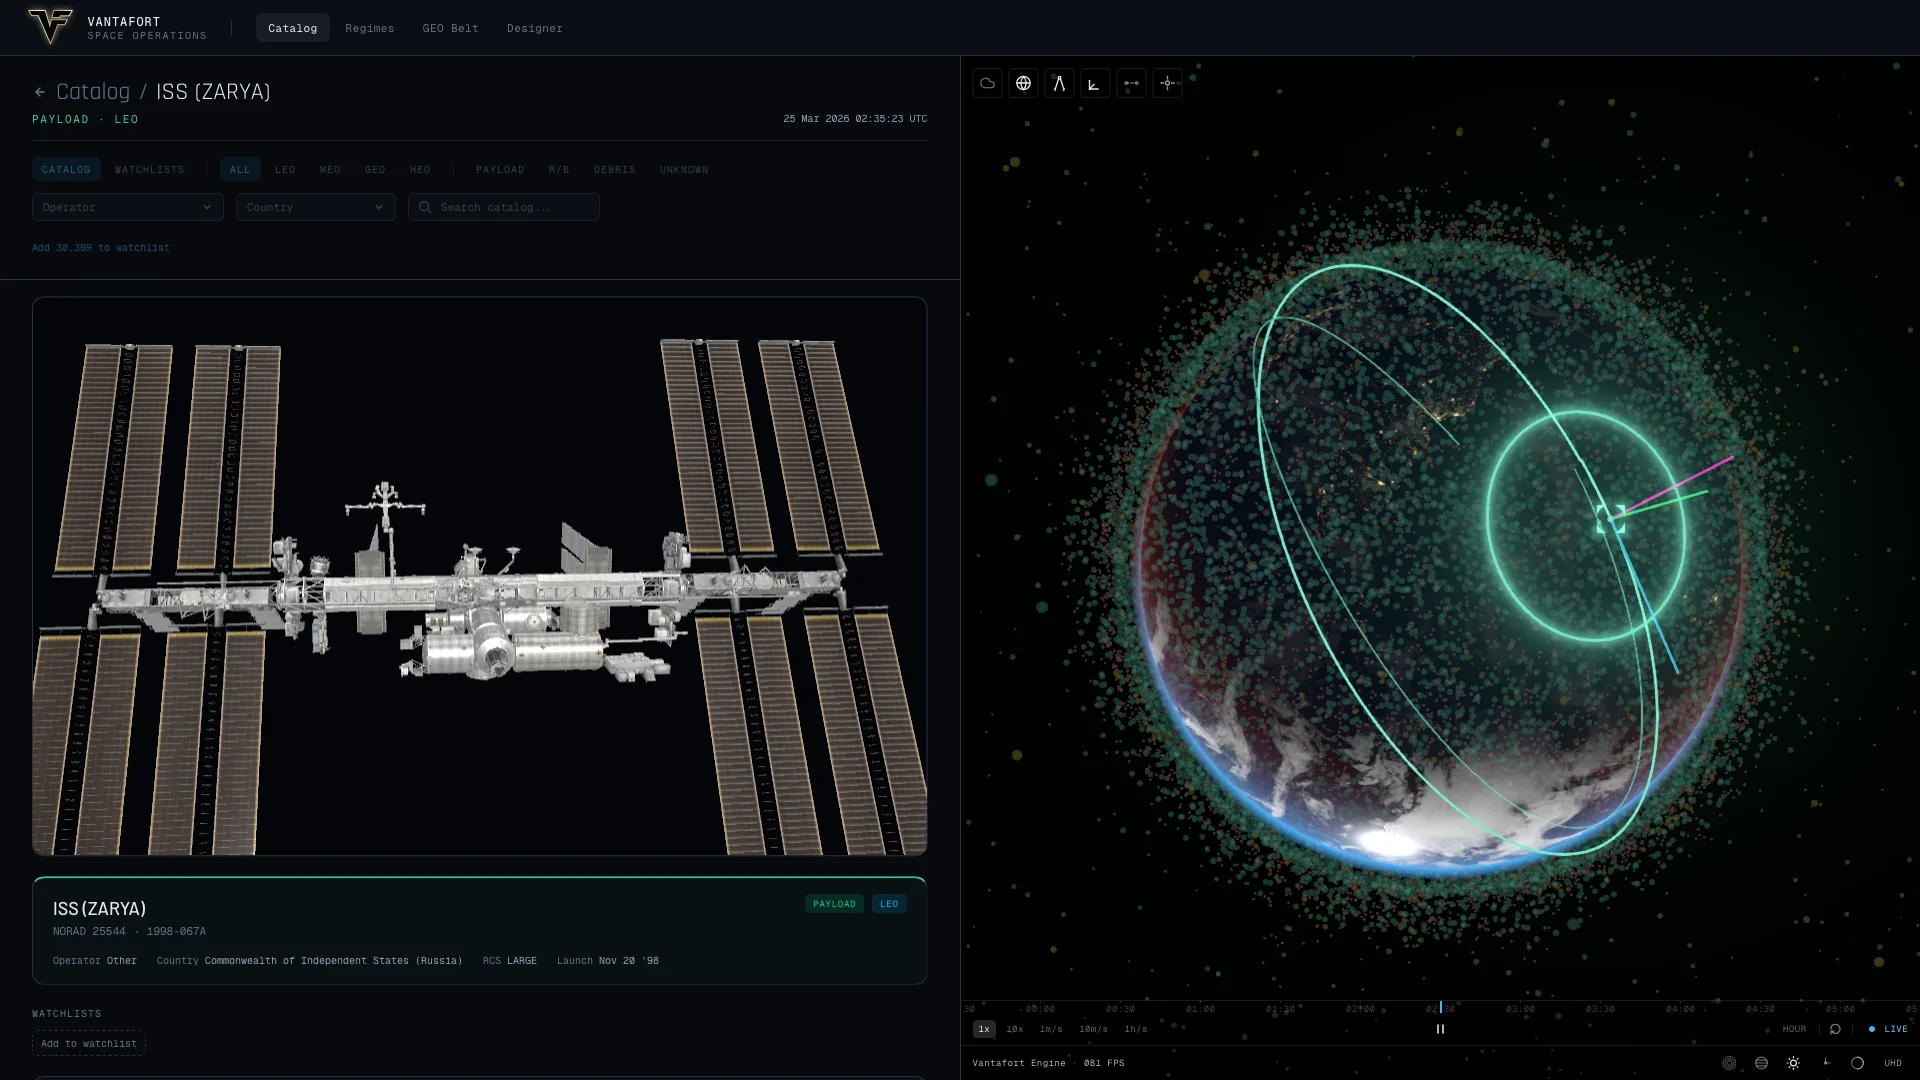Screen dimensions: 1920x1080
Task: Set the timeline scale to HOUR
Action: click(x=1794, y=1029)
